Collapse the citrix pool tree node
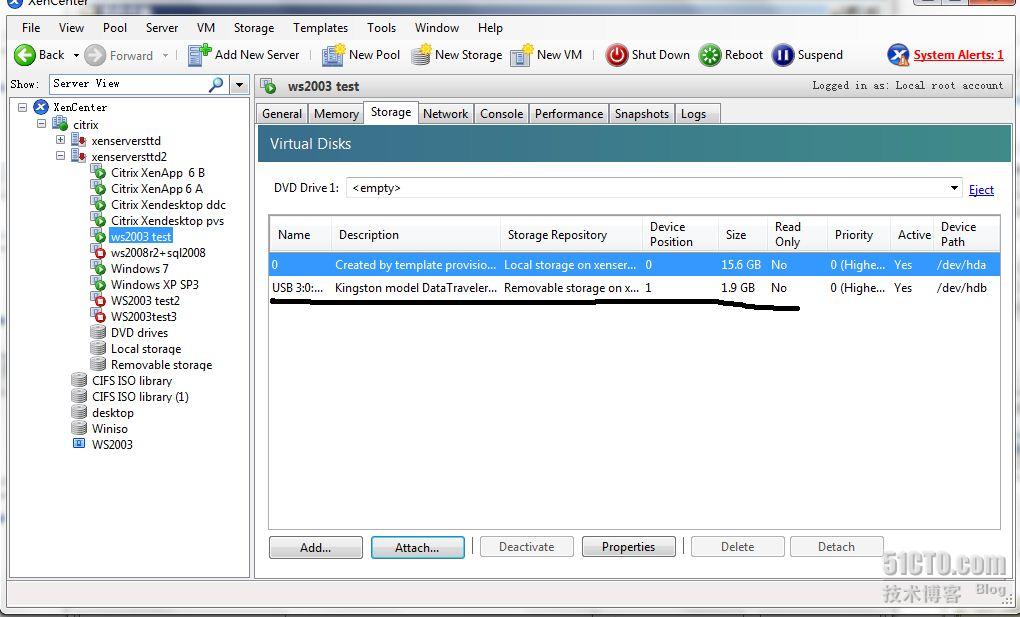1020x617 pixels. pyautogui.click(x=42, y=124)
